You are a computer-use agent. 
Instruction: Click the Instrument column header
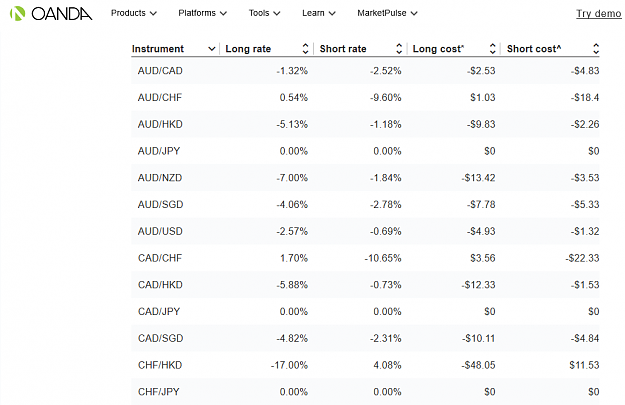pyautogui.click(x=158, y=49)
